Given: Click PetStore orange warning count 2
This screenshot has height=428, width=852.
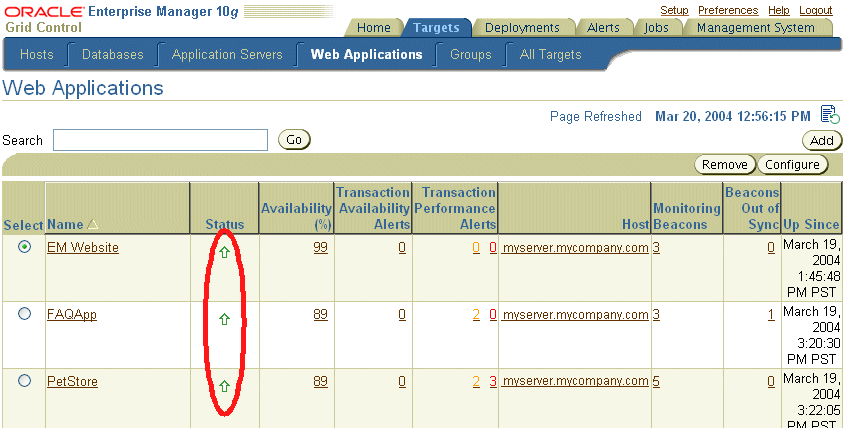Looking at the screenshot, I should tap(476, 381).
